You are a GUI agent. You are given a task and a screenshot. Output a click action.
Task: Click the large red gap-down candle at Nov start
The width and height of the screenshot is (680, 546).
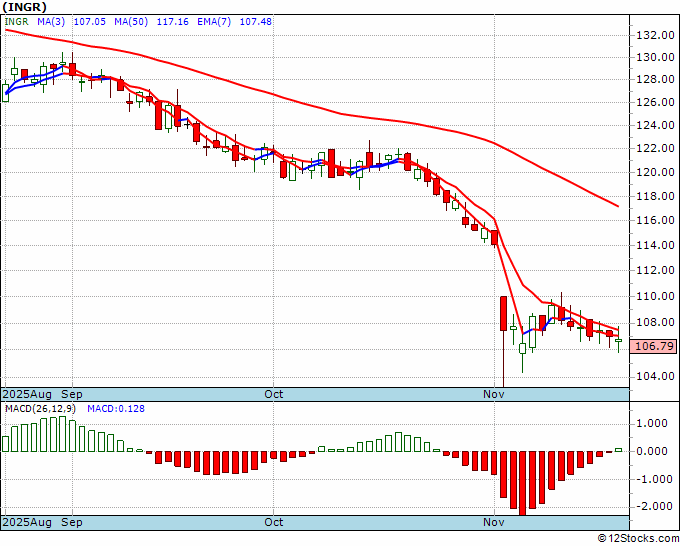coord(503,314)
